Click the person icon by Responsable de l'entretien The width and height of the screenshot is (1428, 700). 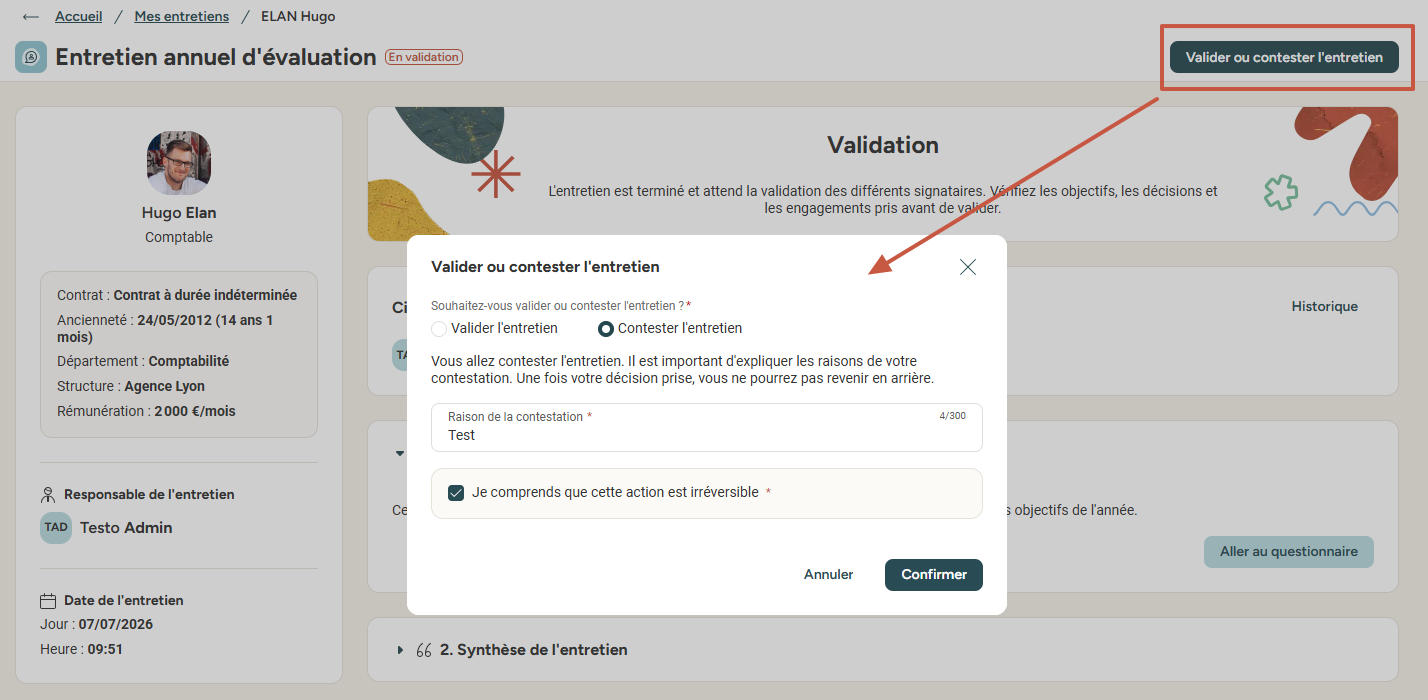point(47,494)
